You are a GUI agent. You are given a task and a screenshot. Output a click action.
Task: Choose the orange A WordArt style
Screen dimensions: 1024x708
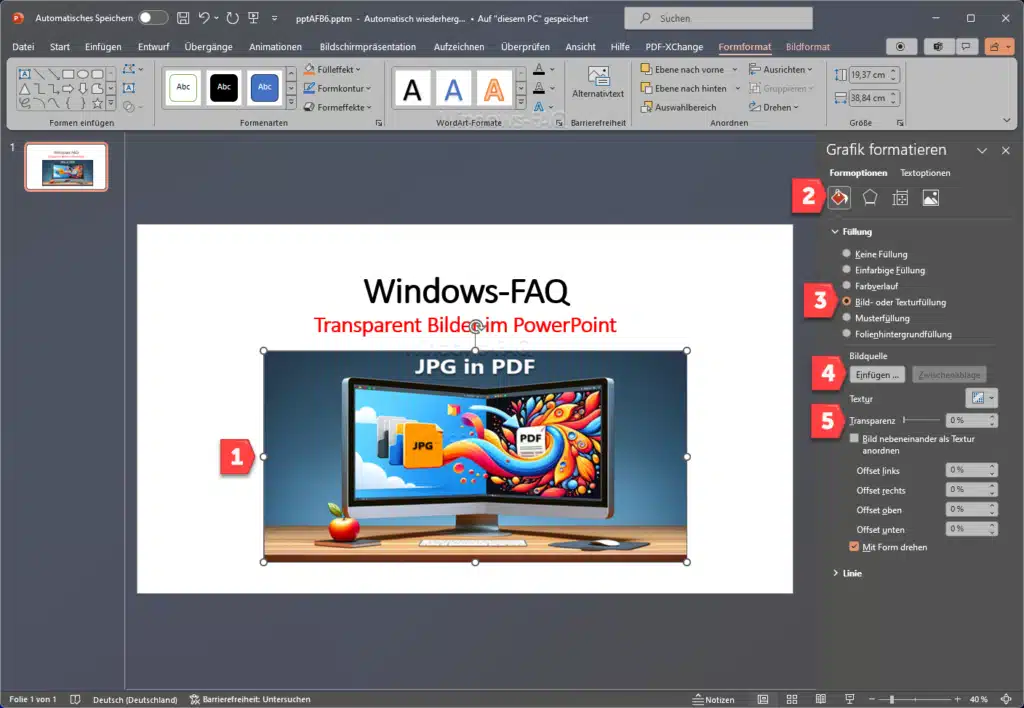(x=494, y=89)
